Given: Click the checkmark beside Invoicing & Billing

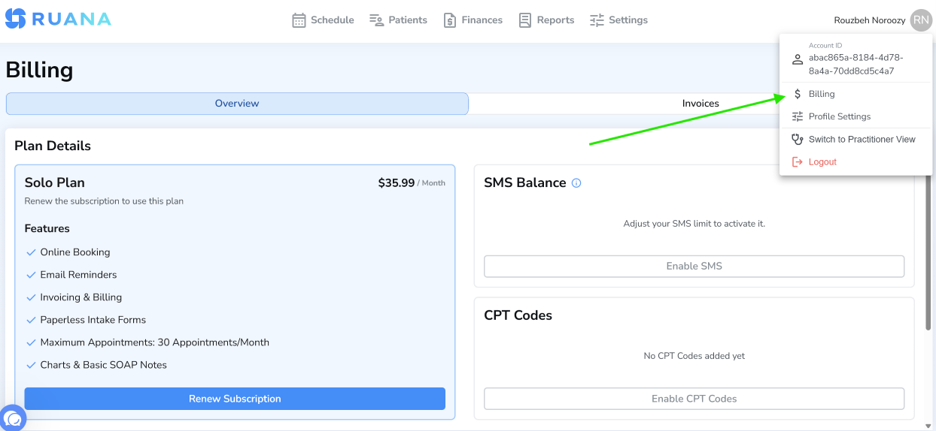Looking at the screenshot, I should [x=32, y=297].
